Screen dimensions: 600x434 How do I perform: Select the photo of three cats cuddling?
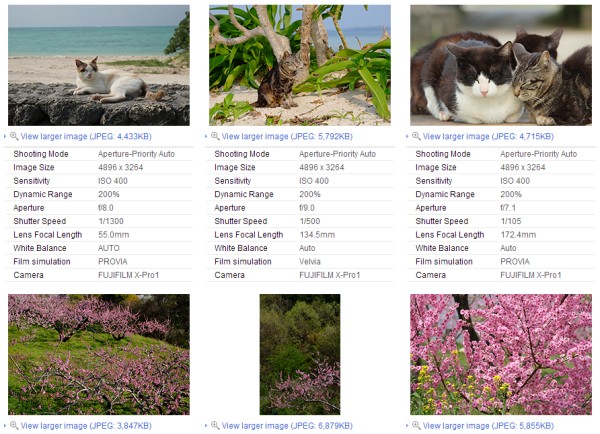click(x=500, y=65)
